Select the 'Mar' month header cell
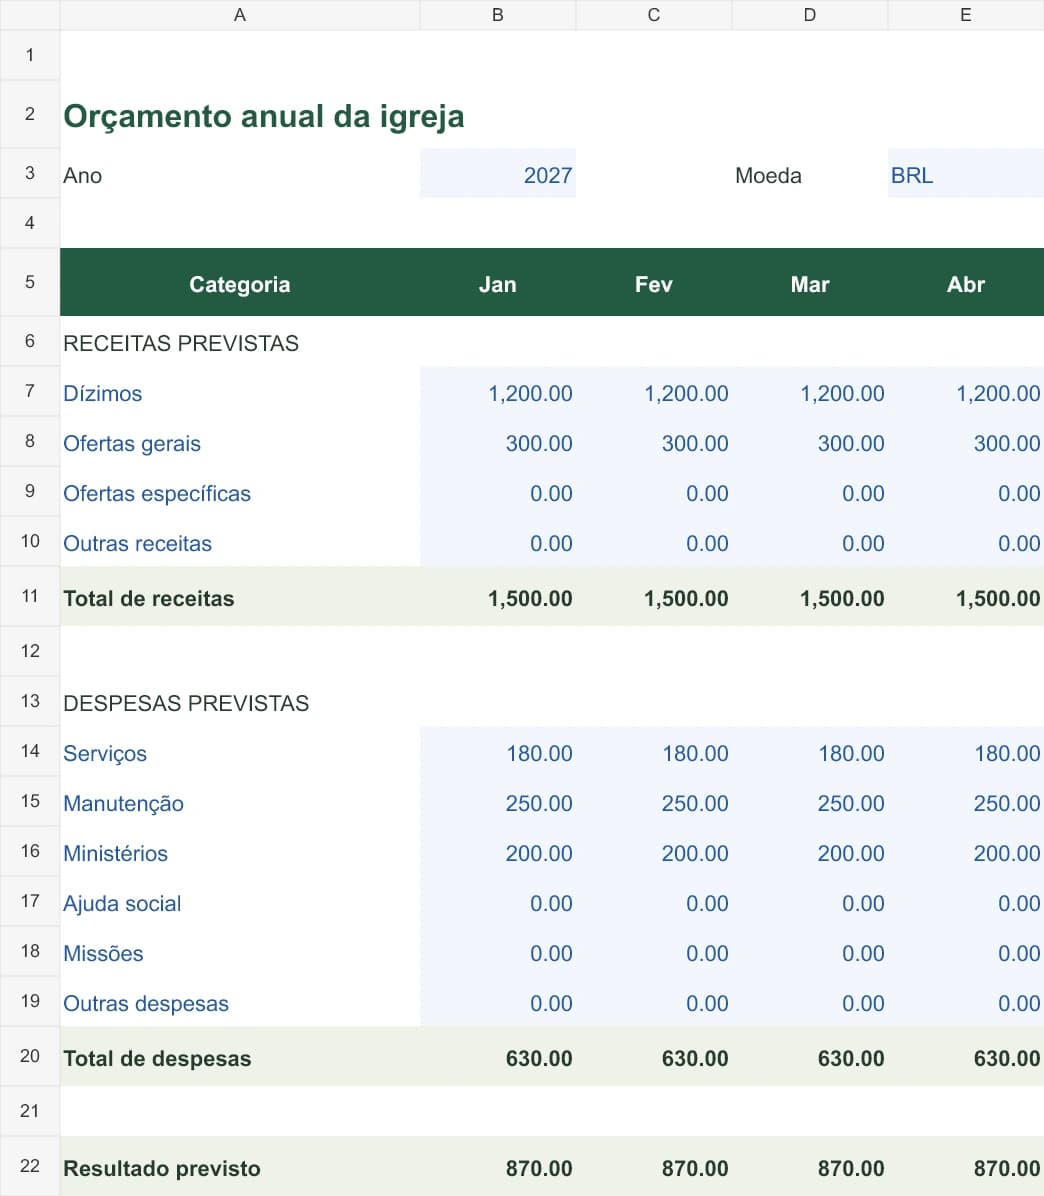 (810, 282)
